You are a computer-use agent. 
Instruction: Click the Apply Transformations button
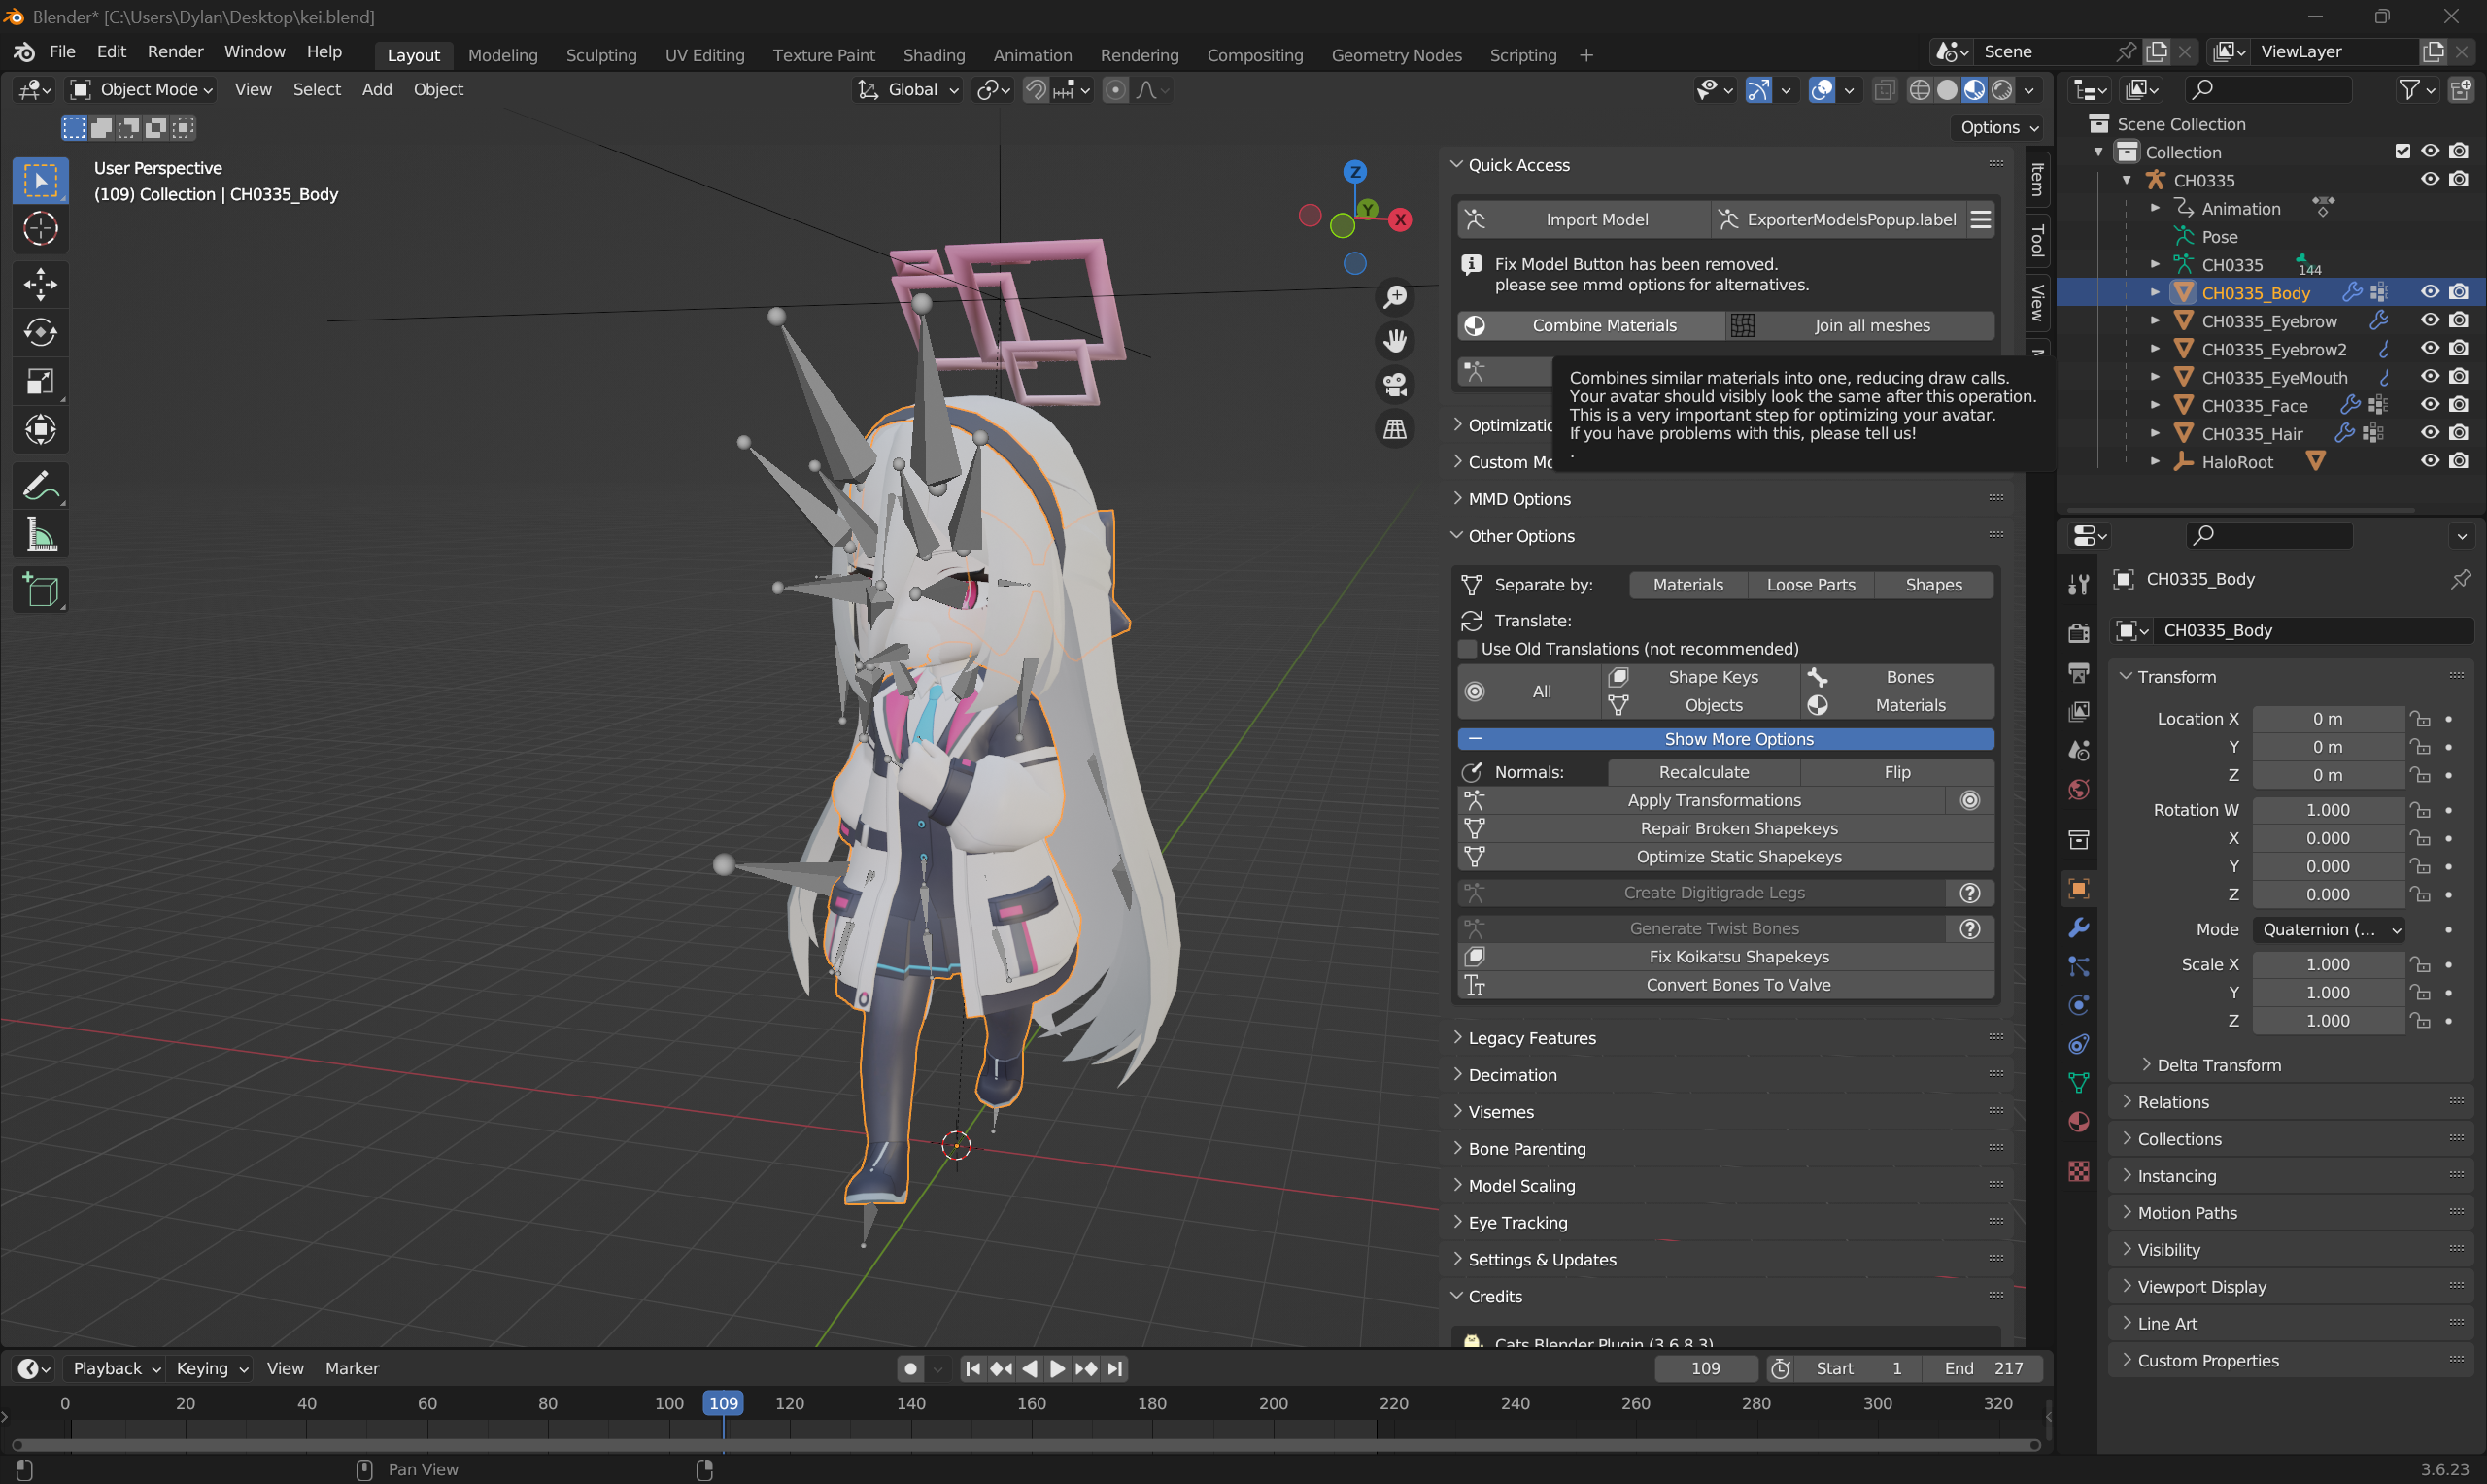point(1713,800)
